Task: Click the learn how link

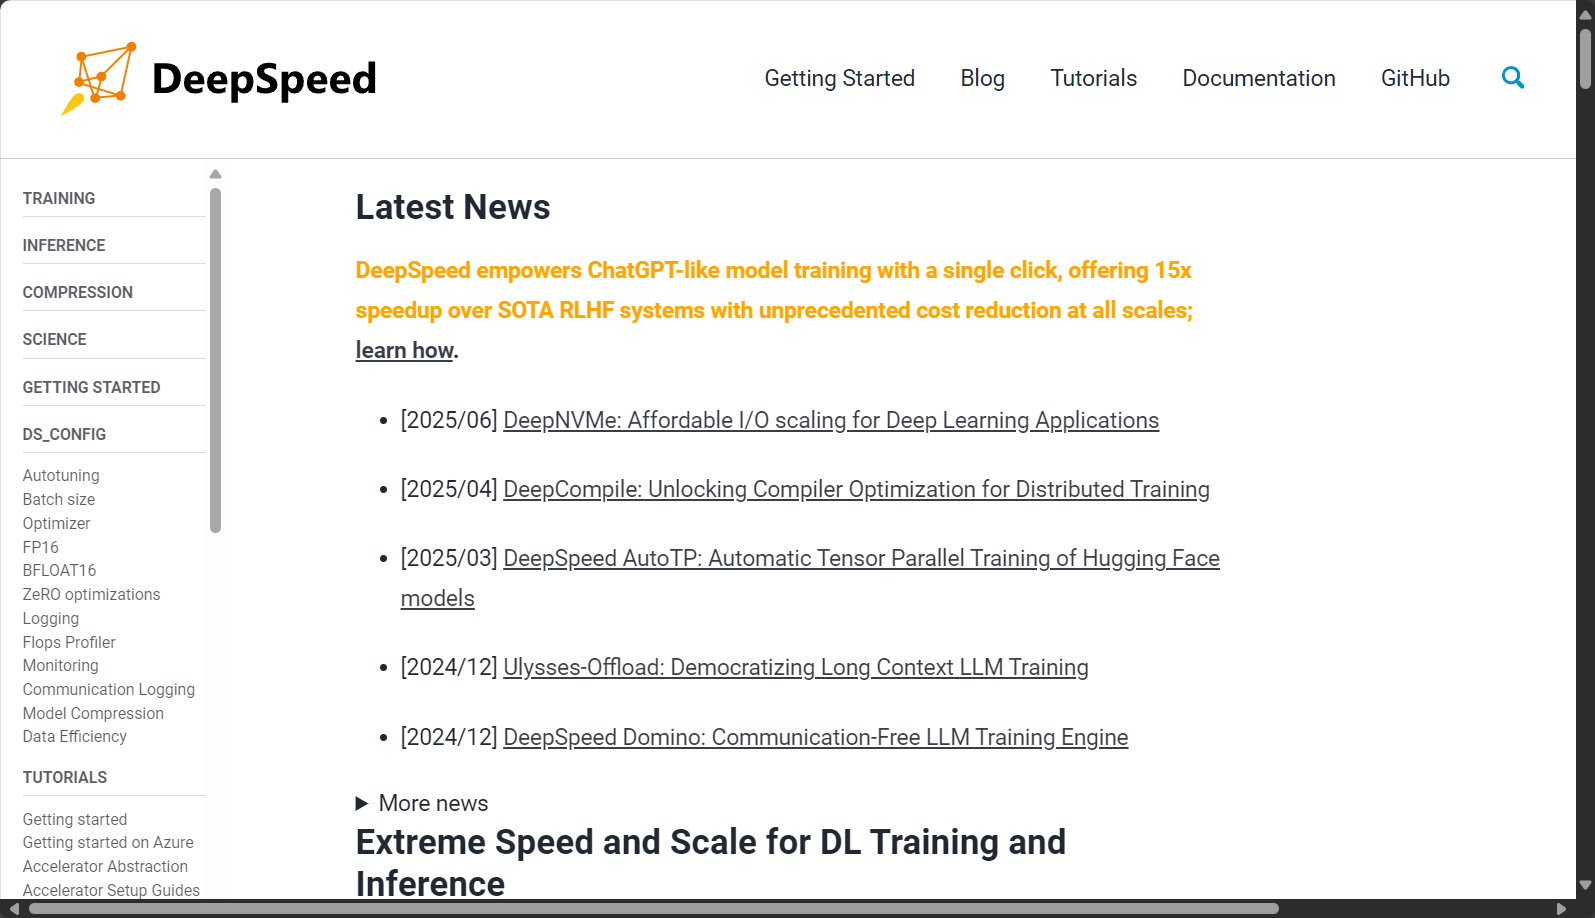Action: pyautogui.click(x=405, y=350)
